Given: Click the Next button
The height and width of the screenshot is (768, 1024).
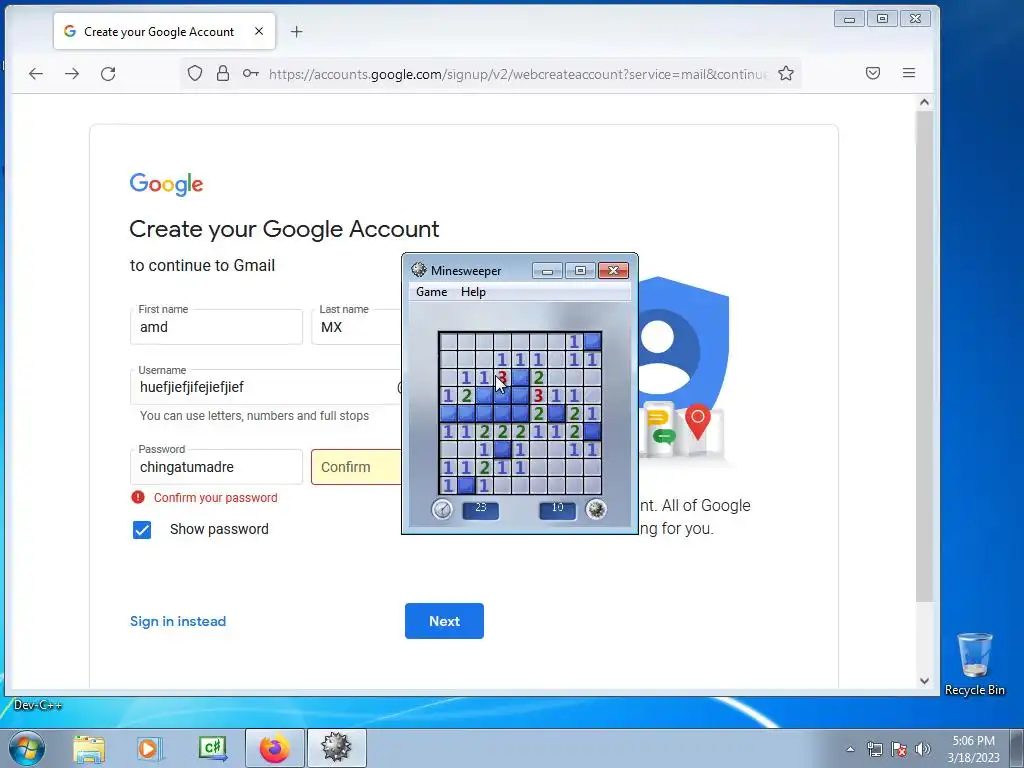Looking at the screenshot, I should point(444,621).
